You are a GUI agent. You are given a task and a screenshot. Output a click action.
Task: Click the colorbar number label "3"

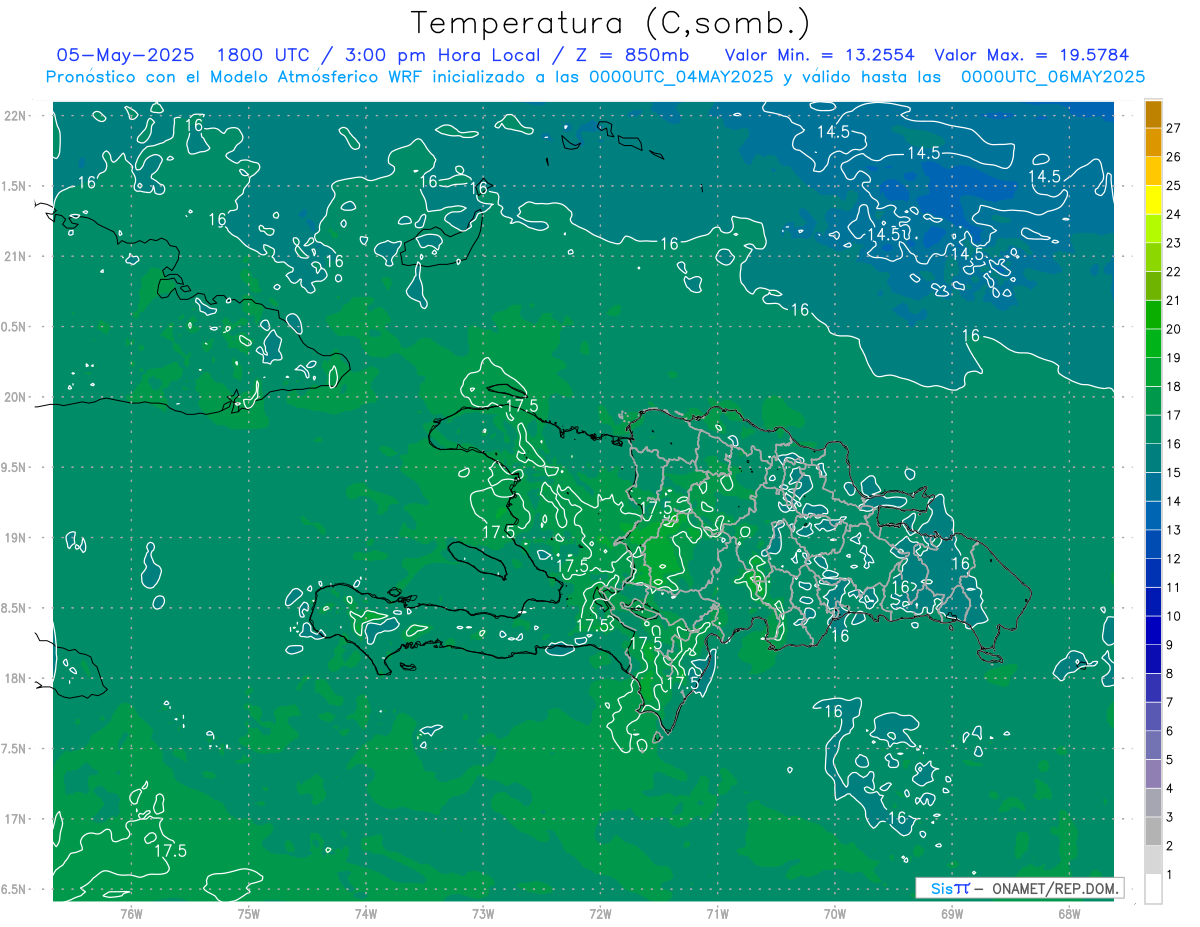(1171, 817)
